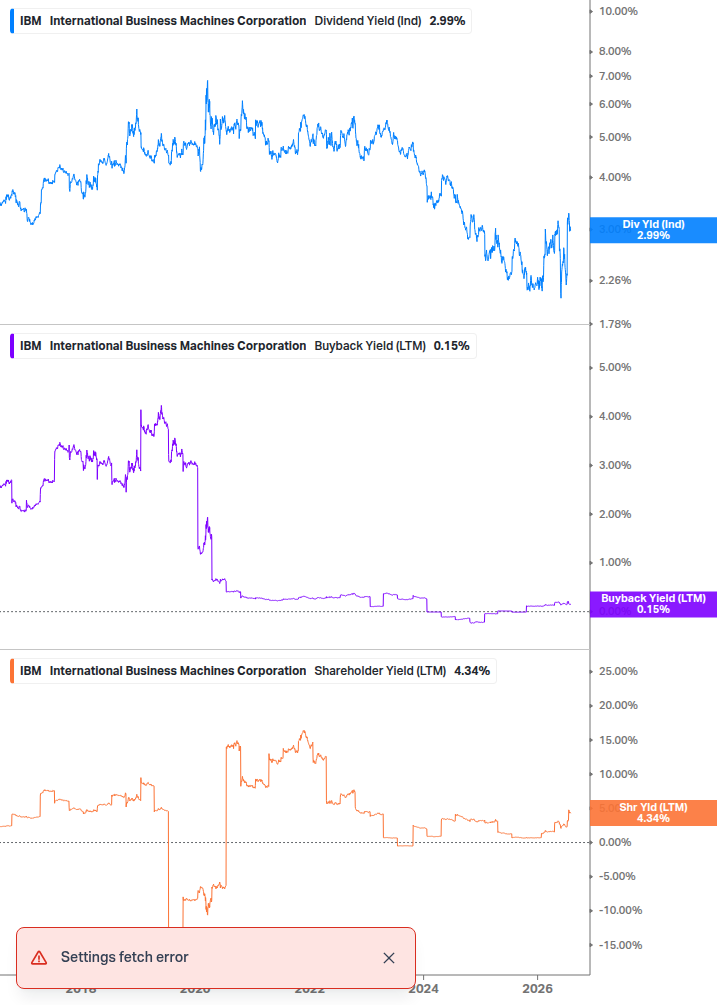Select the Shareholder Yield (LTM) legend label
Screen dimensions: 717x1005
point(380,671)
